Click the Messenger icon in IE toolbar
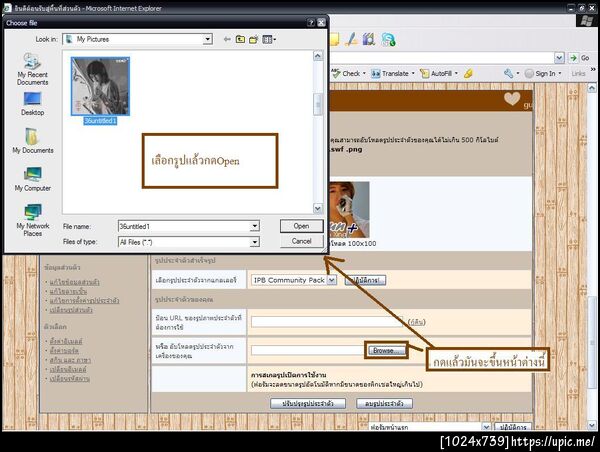This screenshot has height=452, width=600. click(x=388, y=39)
